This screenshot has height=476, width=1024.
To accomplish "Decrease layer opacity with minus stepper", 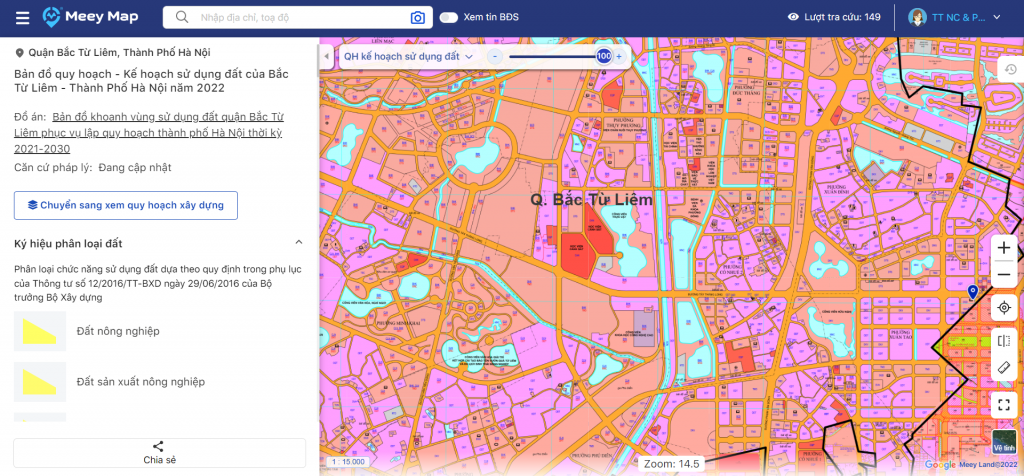I will [494, 57].
